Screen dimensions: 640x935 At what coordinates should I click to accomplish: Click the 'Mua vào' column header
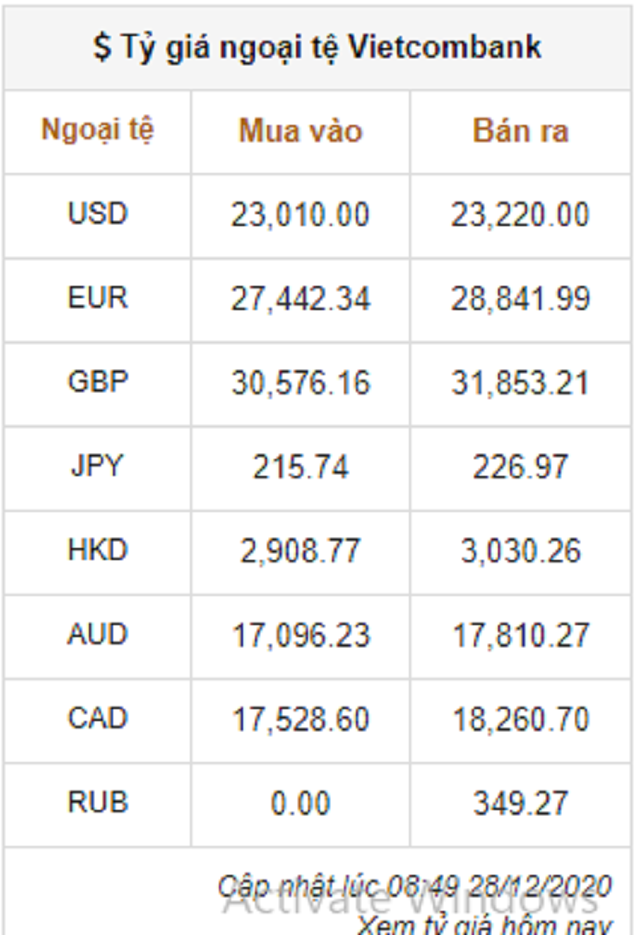pyautogui.click(x=300, y=131)
